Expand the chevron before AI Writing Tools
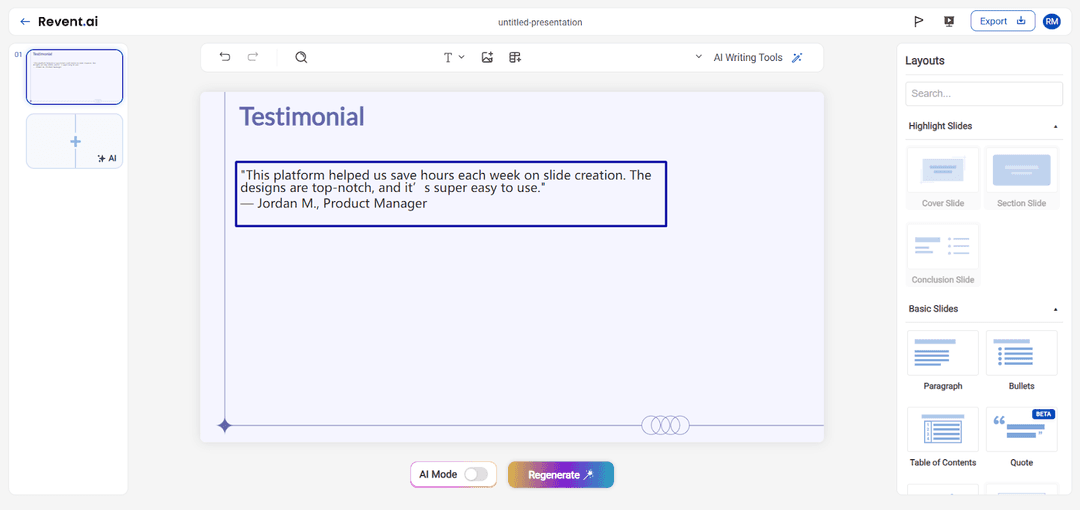Viewport: 1080px width, 510px height. pyautogui.click(x=698, y=57)
